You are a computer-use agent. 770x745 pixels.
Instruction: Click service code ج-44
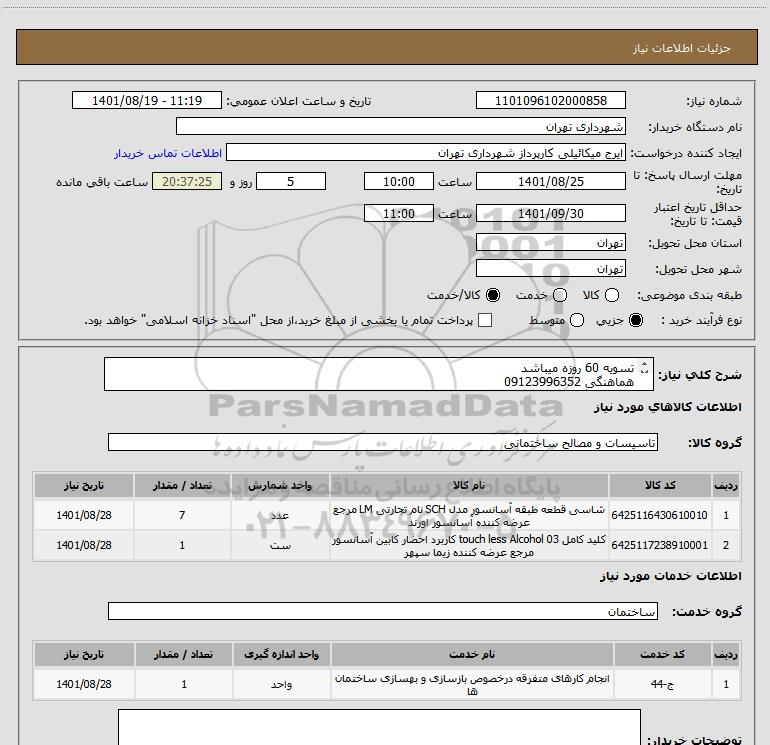tap(662, 684)
